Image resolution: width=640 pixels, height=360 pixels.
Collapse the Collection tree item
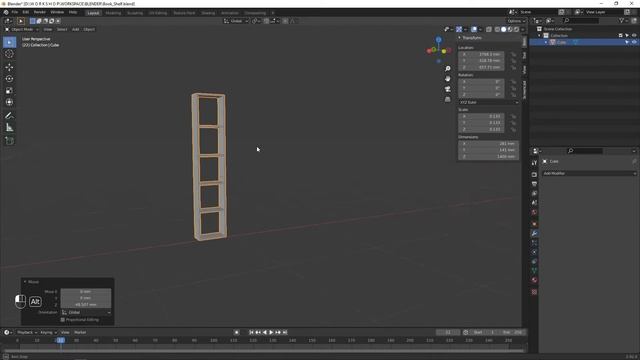point(540,36)
